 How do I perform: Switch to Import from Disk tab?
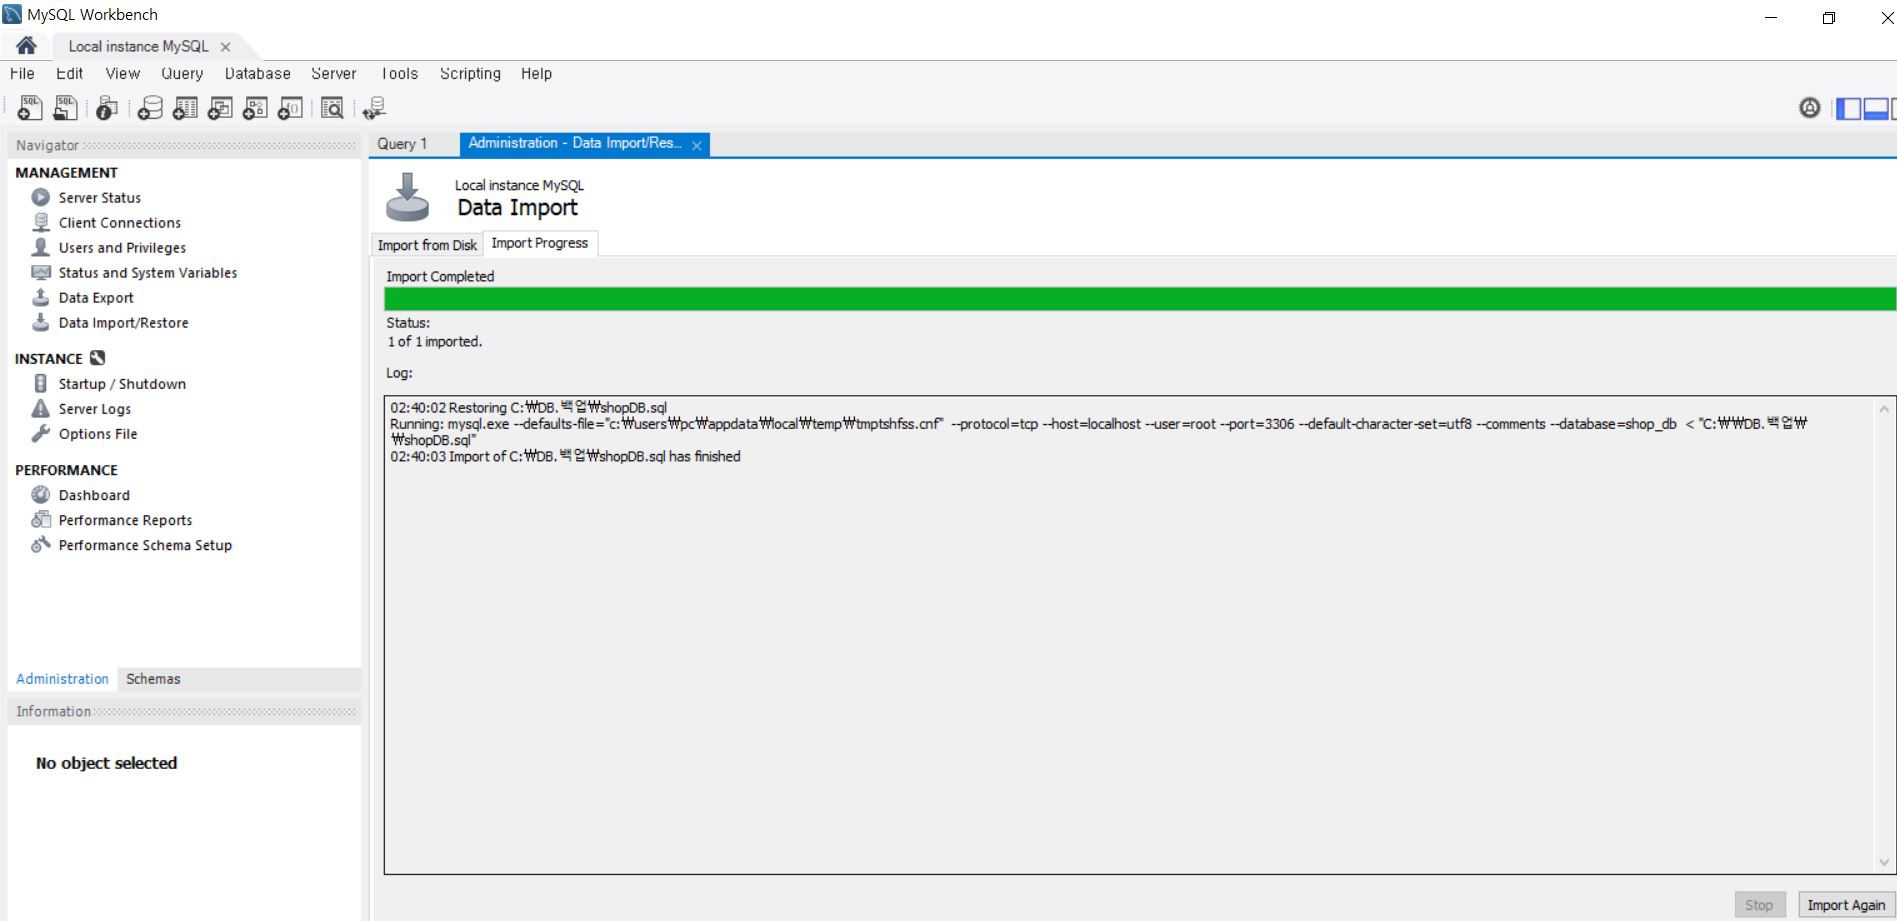point(427,245)
